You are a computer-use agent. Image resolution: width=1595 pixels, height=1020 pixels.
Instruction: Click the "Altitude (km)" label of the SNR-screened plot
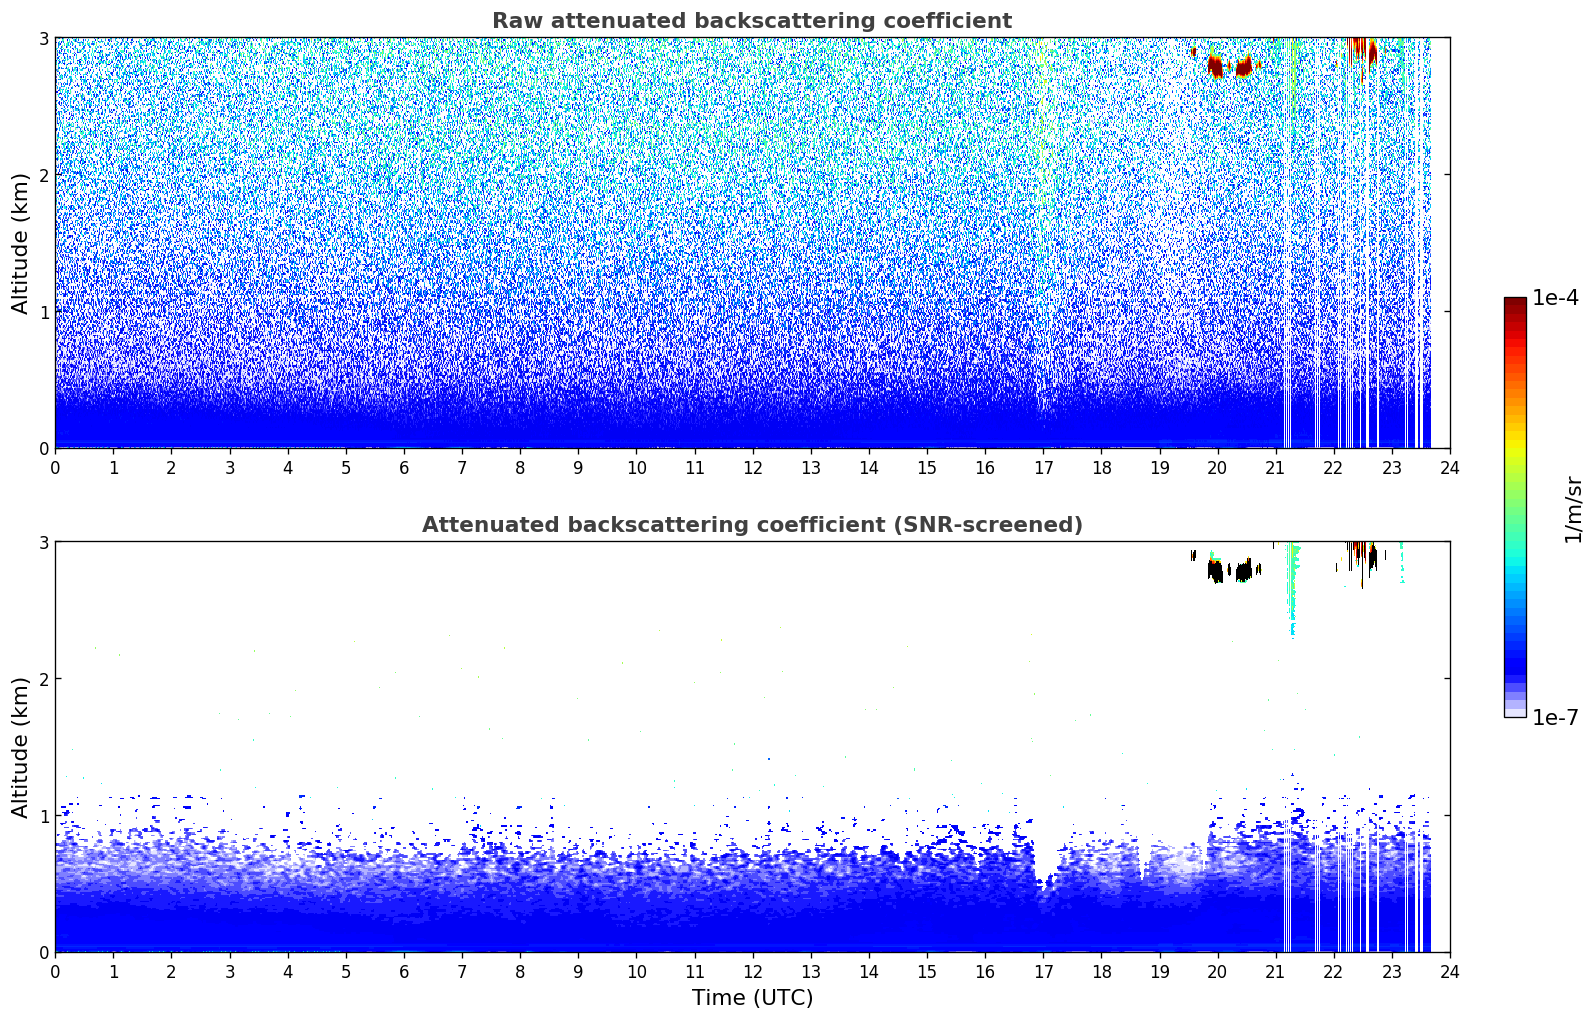click(20, 747)
